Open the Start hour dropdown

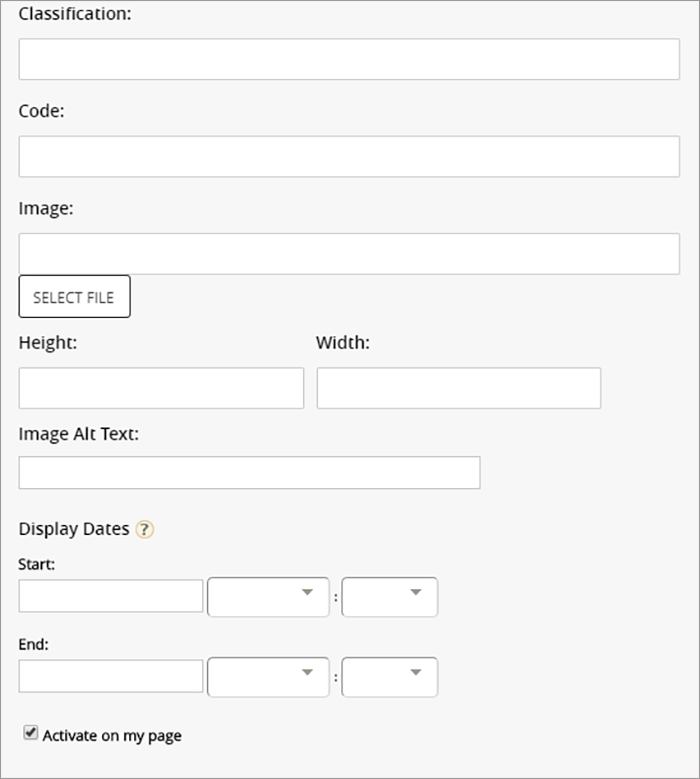click(x=268, y=597)
